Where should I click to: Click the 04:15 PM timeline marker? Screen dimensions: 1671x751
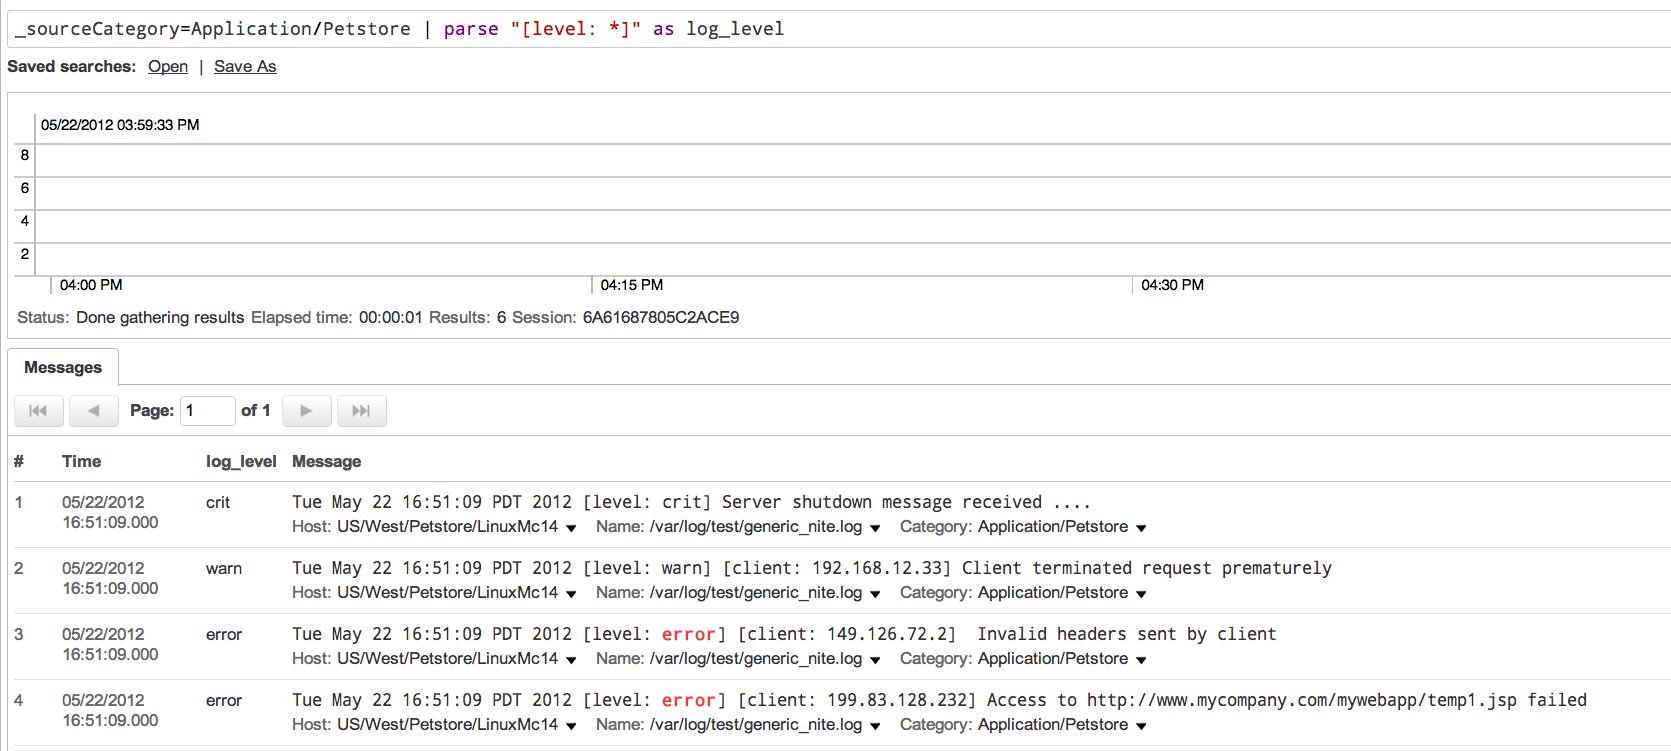[x=631, y=285]
